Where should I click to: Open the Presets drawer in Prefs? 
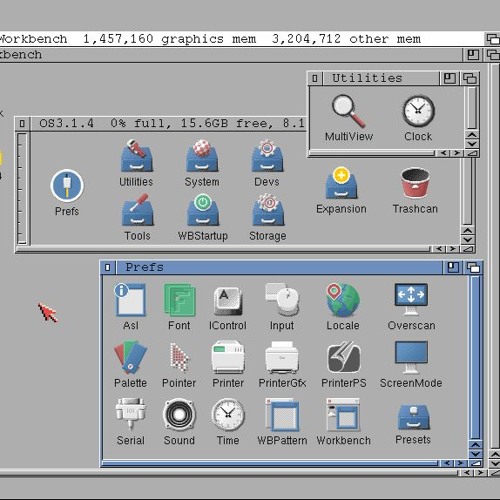tap(414, 417)
